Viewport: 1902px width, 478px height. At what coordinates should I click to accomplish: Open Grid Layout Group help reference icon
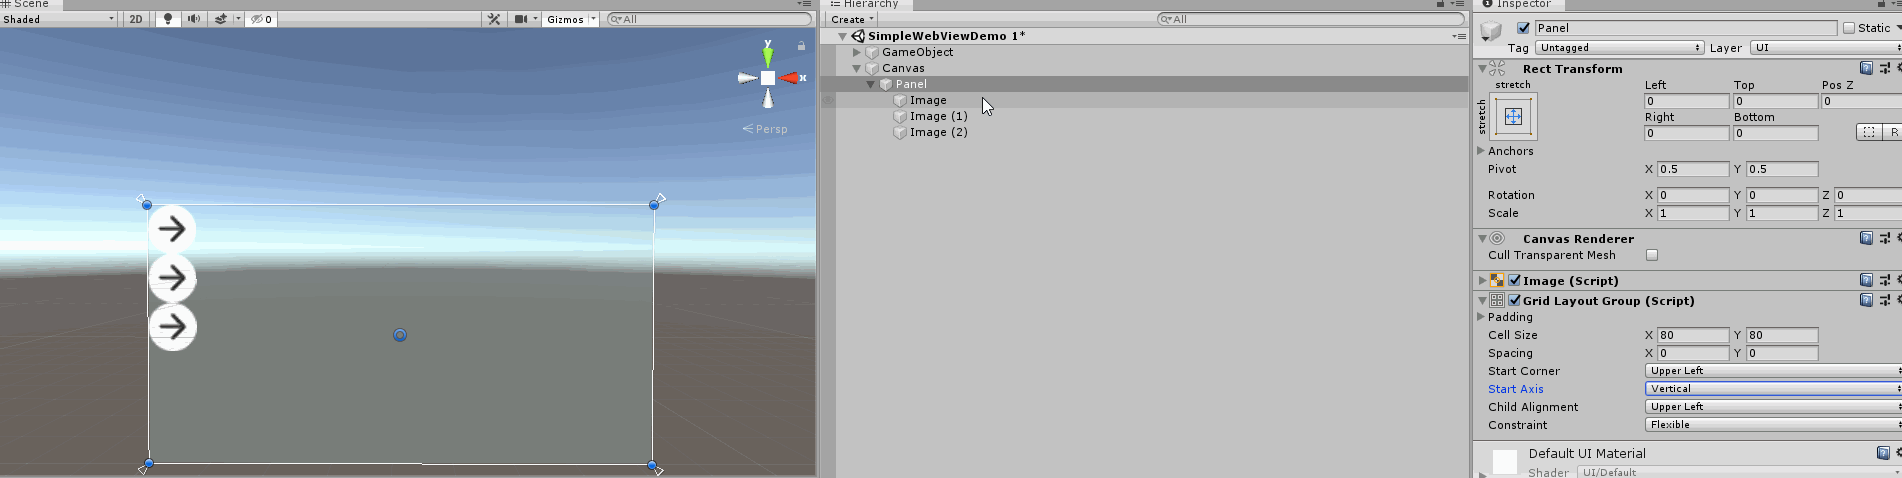point(1866,300)
